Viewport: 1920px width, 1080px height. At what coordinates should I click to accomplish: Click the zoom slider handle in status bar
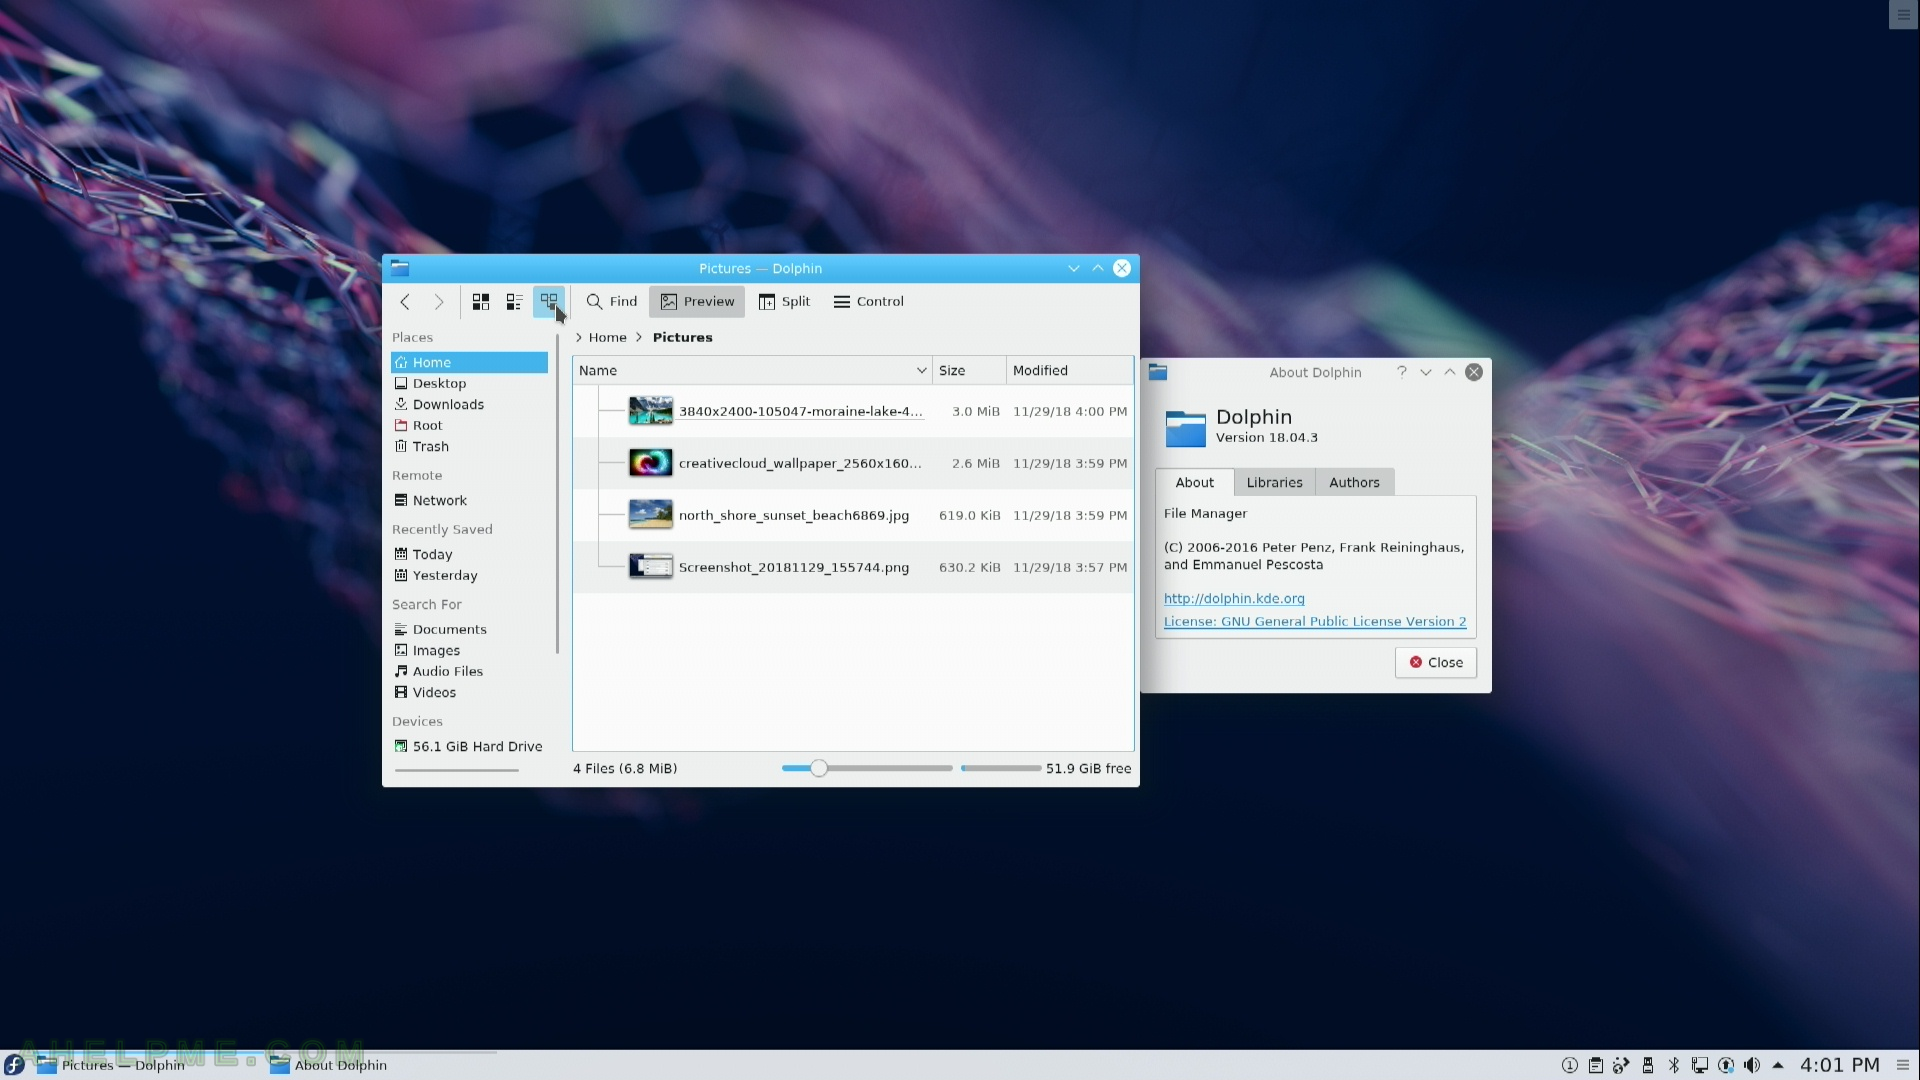[x=819, y=768]
